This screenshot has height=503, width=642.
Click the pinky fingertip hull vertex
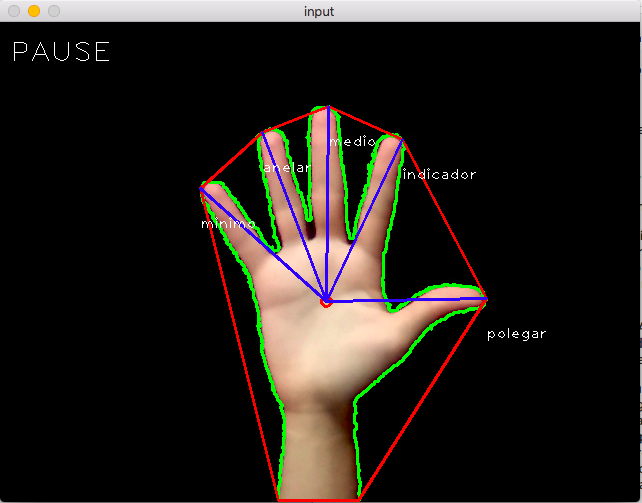[202, 187]
